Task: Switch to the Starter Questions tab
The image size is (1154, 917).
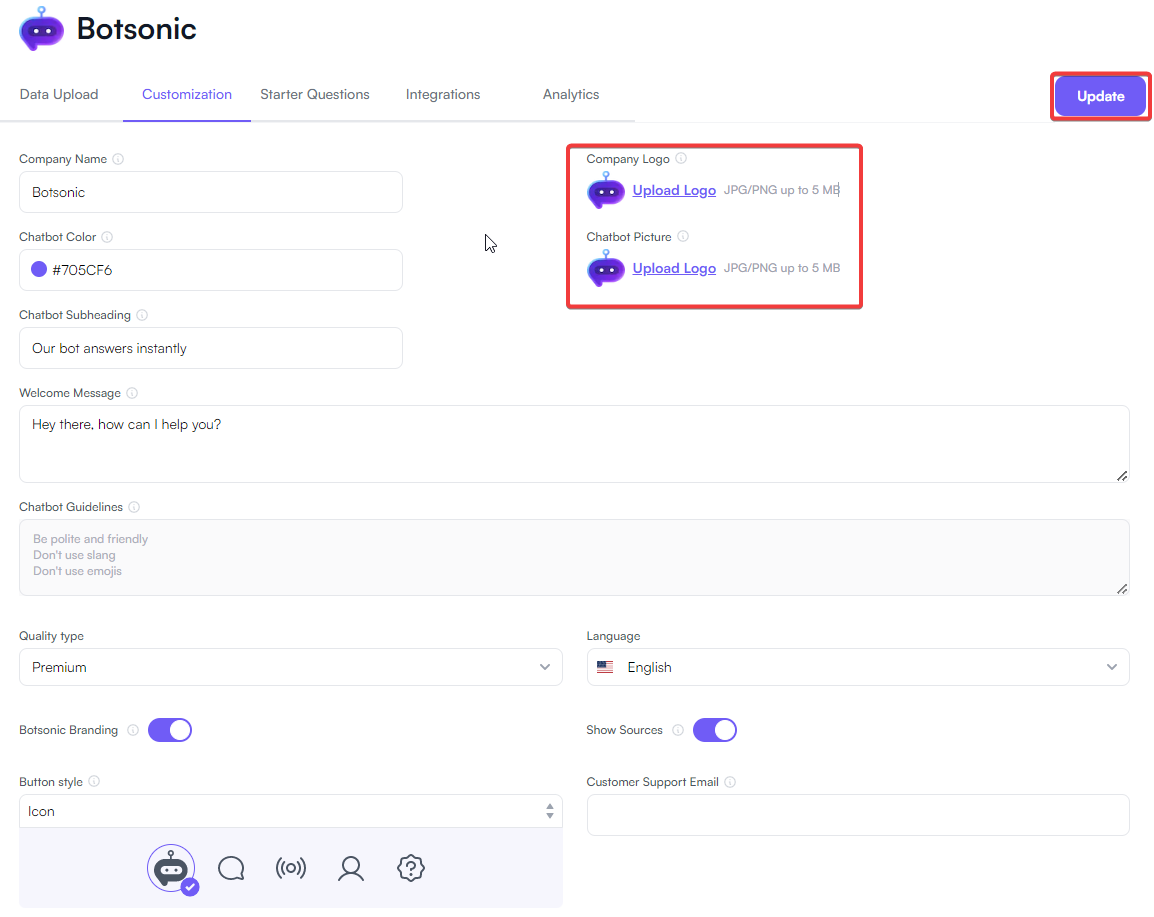Action: (315, 94)
